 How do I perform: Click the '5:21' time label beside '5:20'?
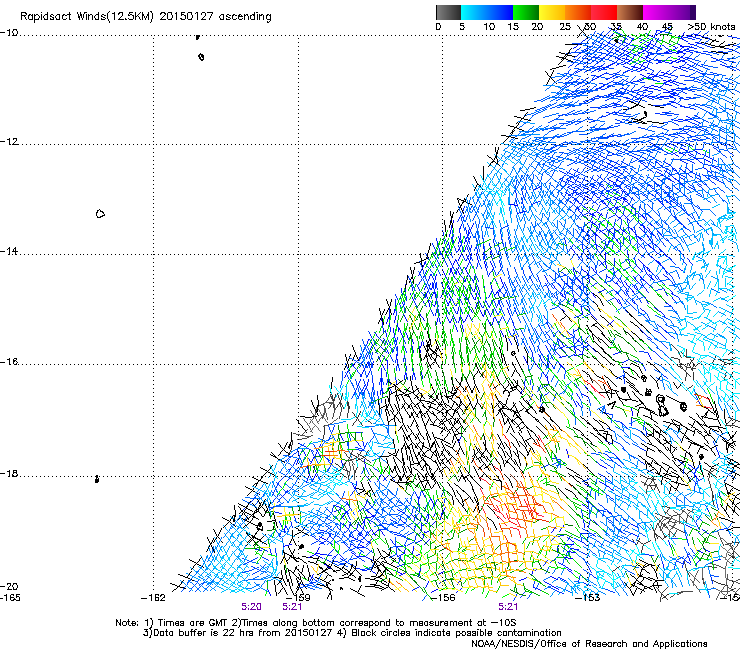pos(292,607)
